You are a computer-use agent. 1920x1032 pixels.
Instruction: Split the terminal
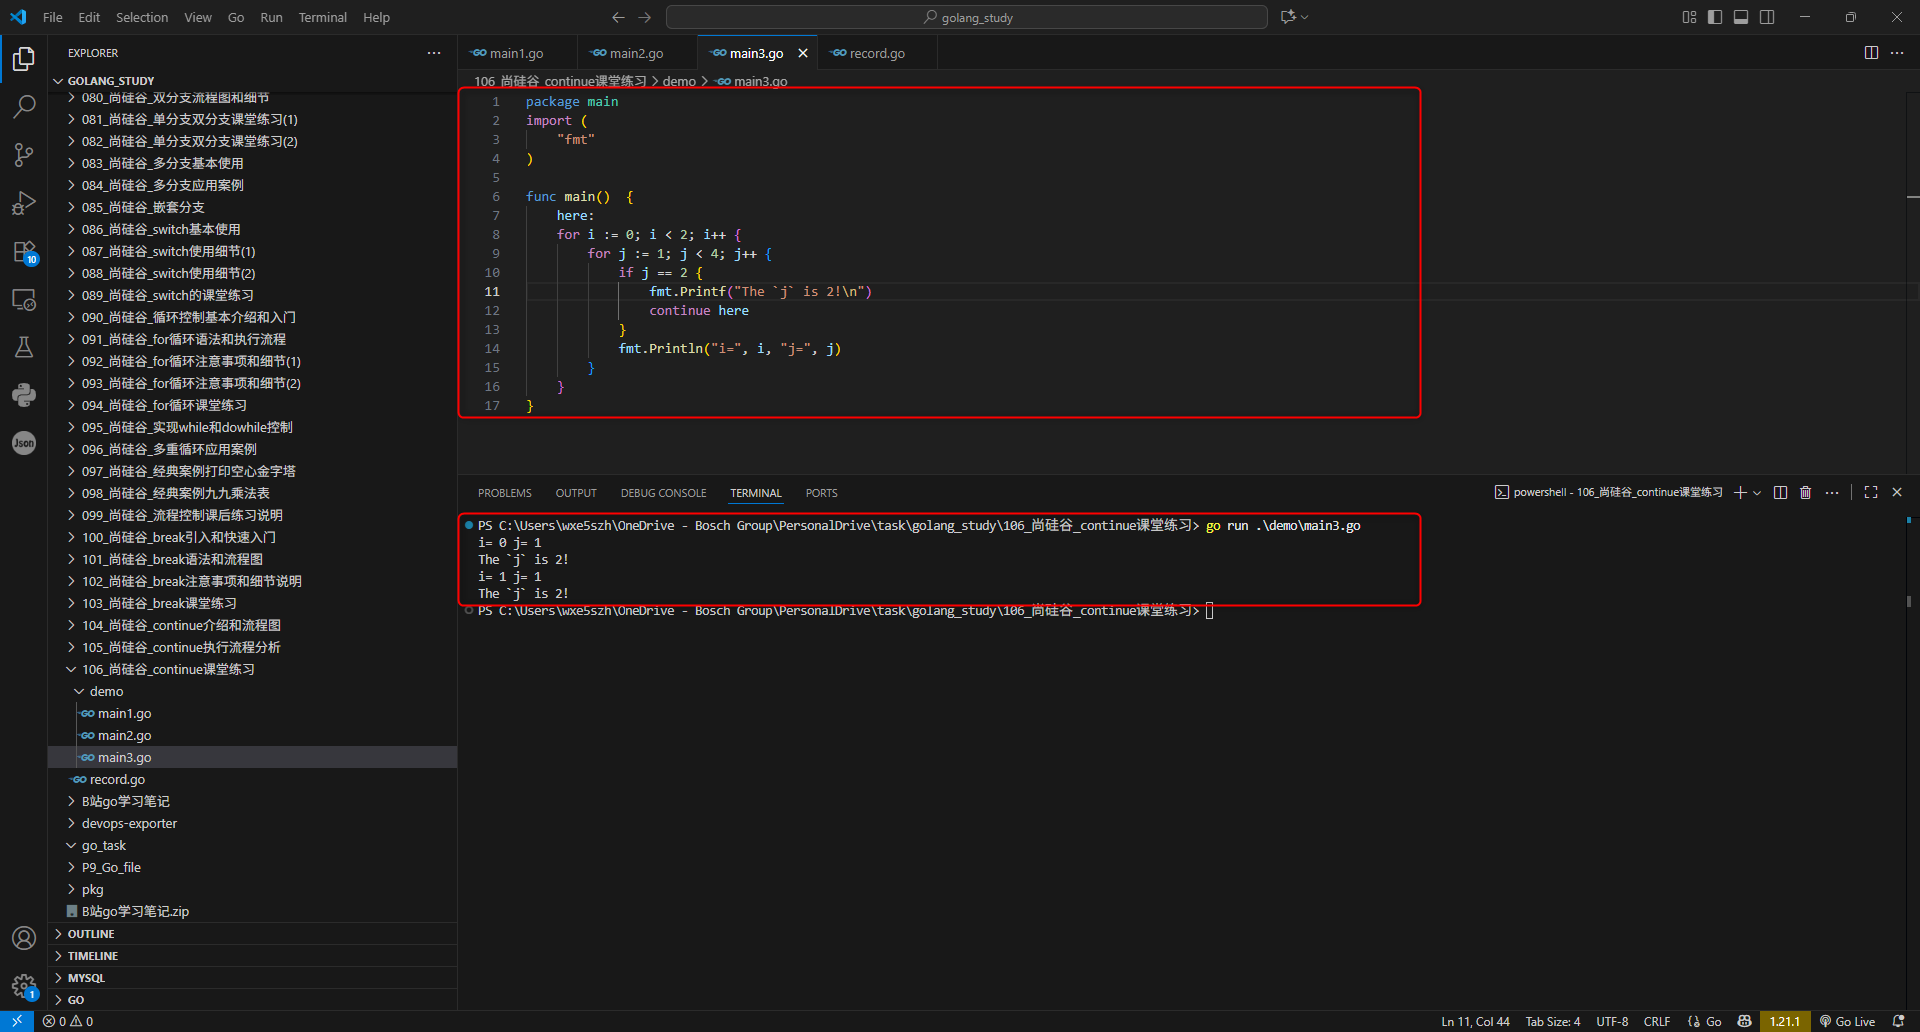point(1780,492)
